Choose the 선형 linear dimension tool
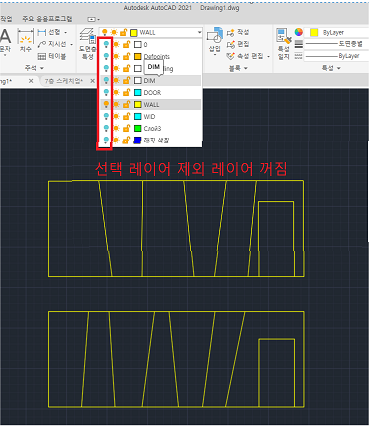The image size is (370, 427). click(49, 32)
